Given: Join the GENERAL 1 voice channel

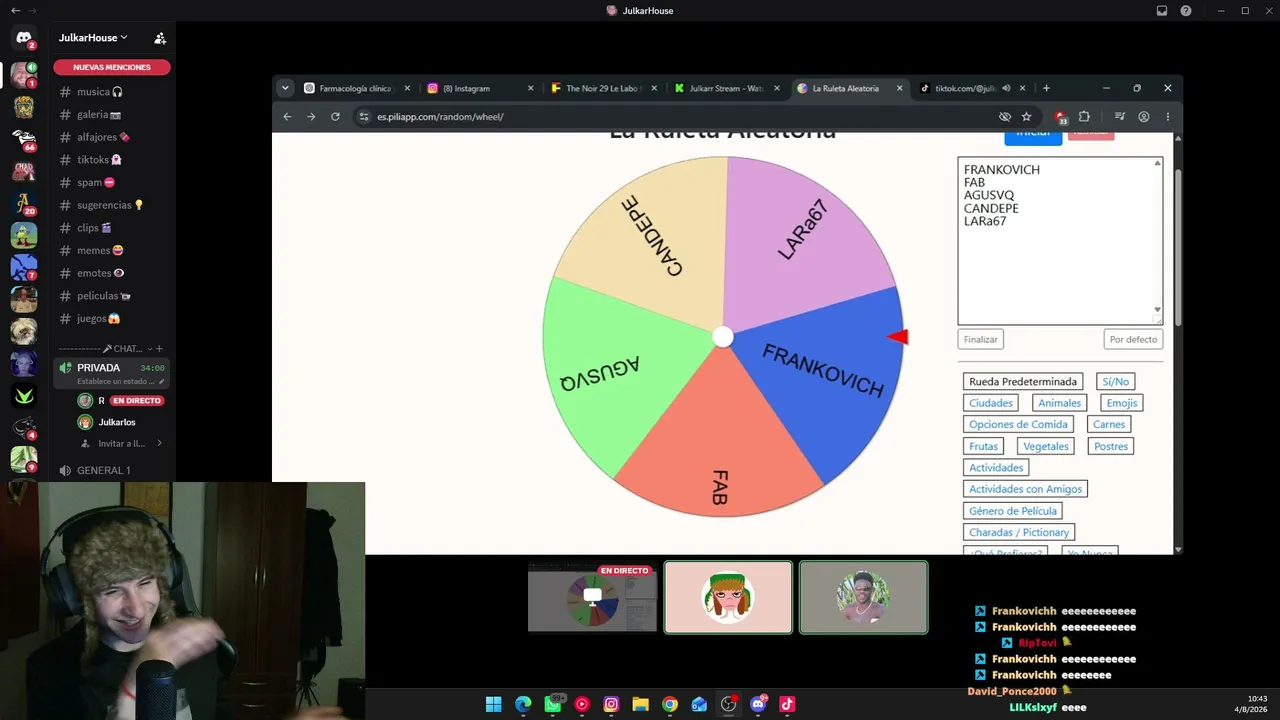Looking at the screenshot, I should tap(112, 470).
